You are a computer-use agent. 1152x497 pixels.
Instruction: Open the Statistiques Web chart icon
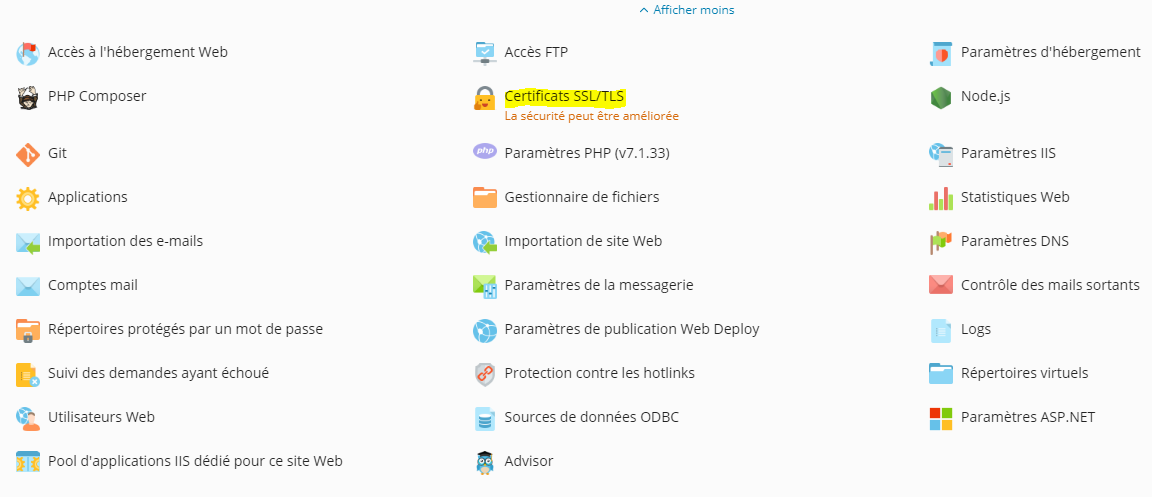coord(940,198)
